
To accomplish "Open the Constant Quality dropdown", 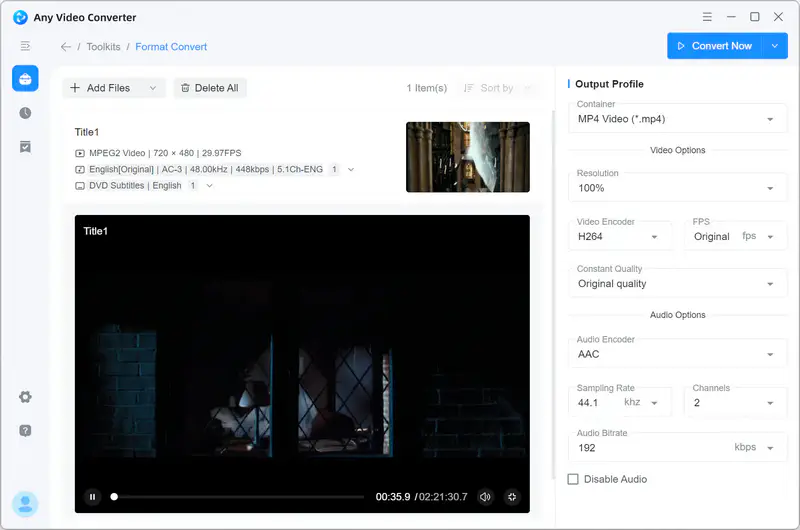I will click(x=678, y=284).
